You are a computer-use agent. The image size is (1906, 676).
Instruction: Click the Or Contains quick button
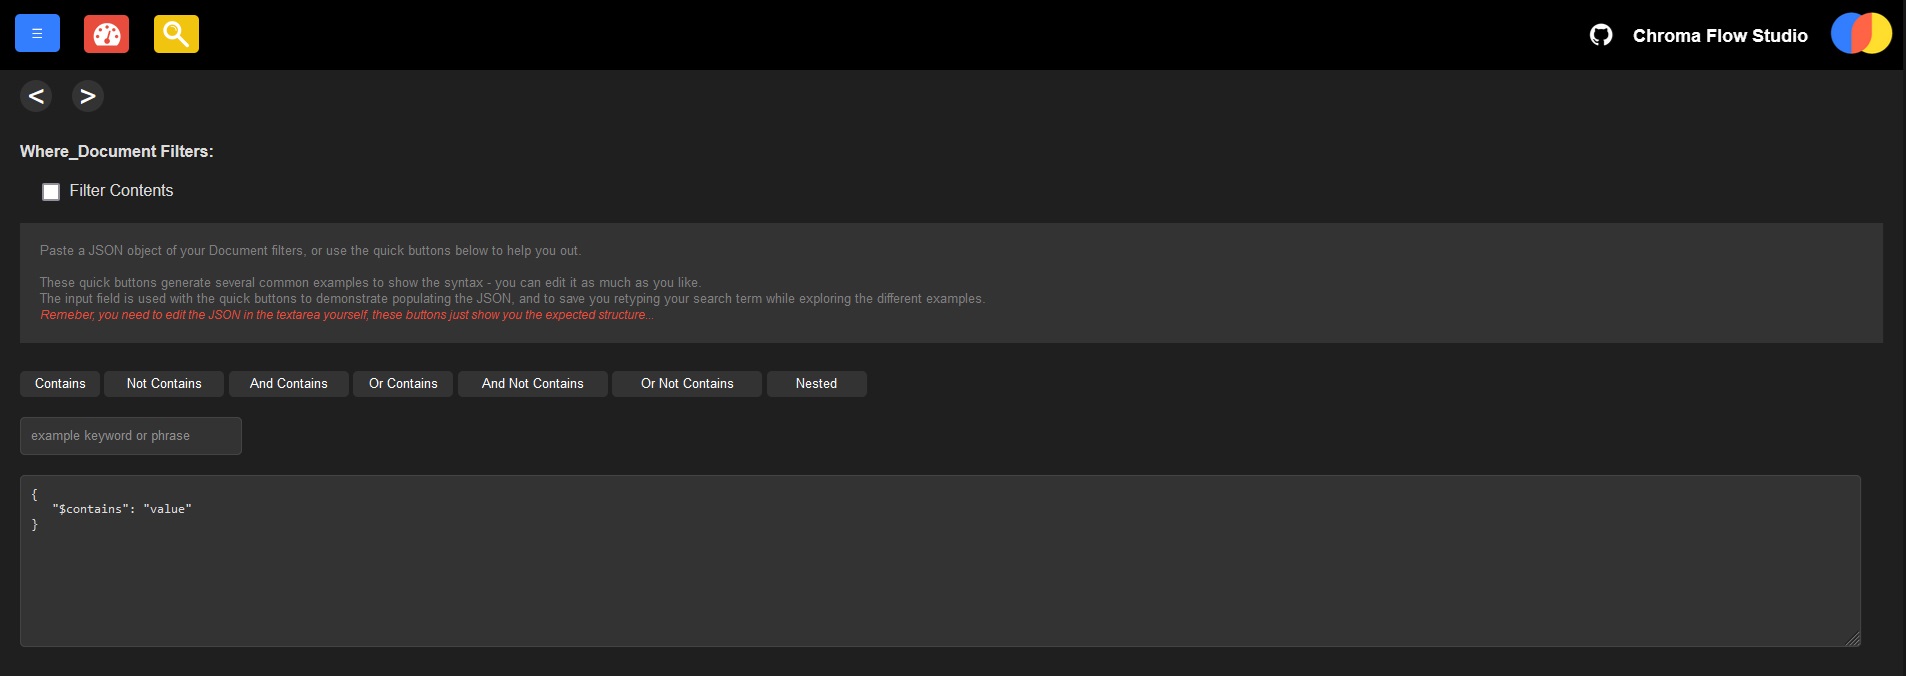pos(403,384)
